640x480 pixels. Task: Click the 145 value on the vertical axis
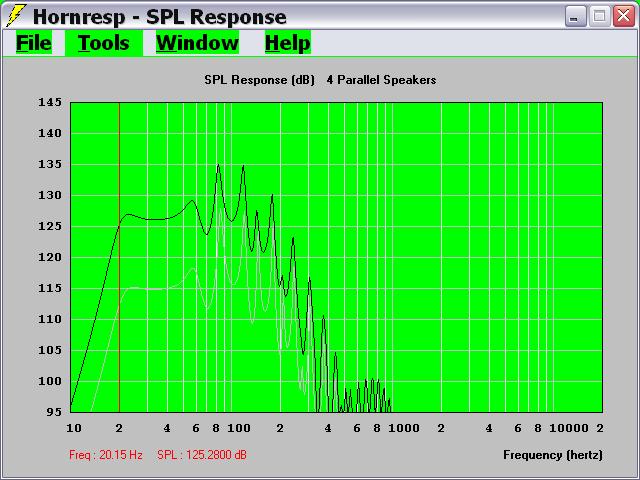click(x=50, y=102)
